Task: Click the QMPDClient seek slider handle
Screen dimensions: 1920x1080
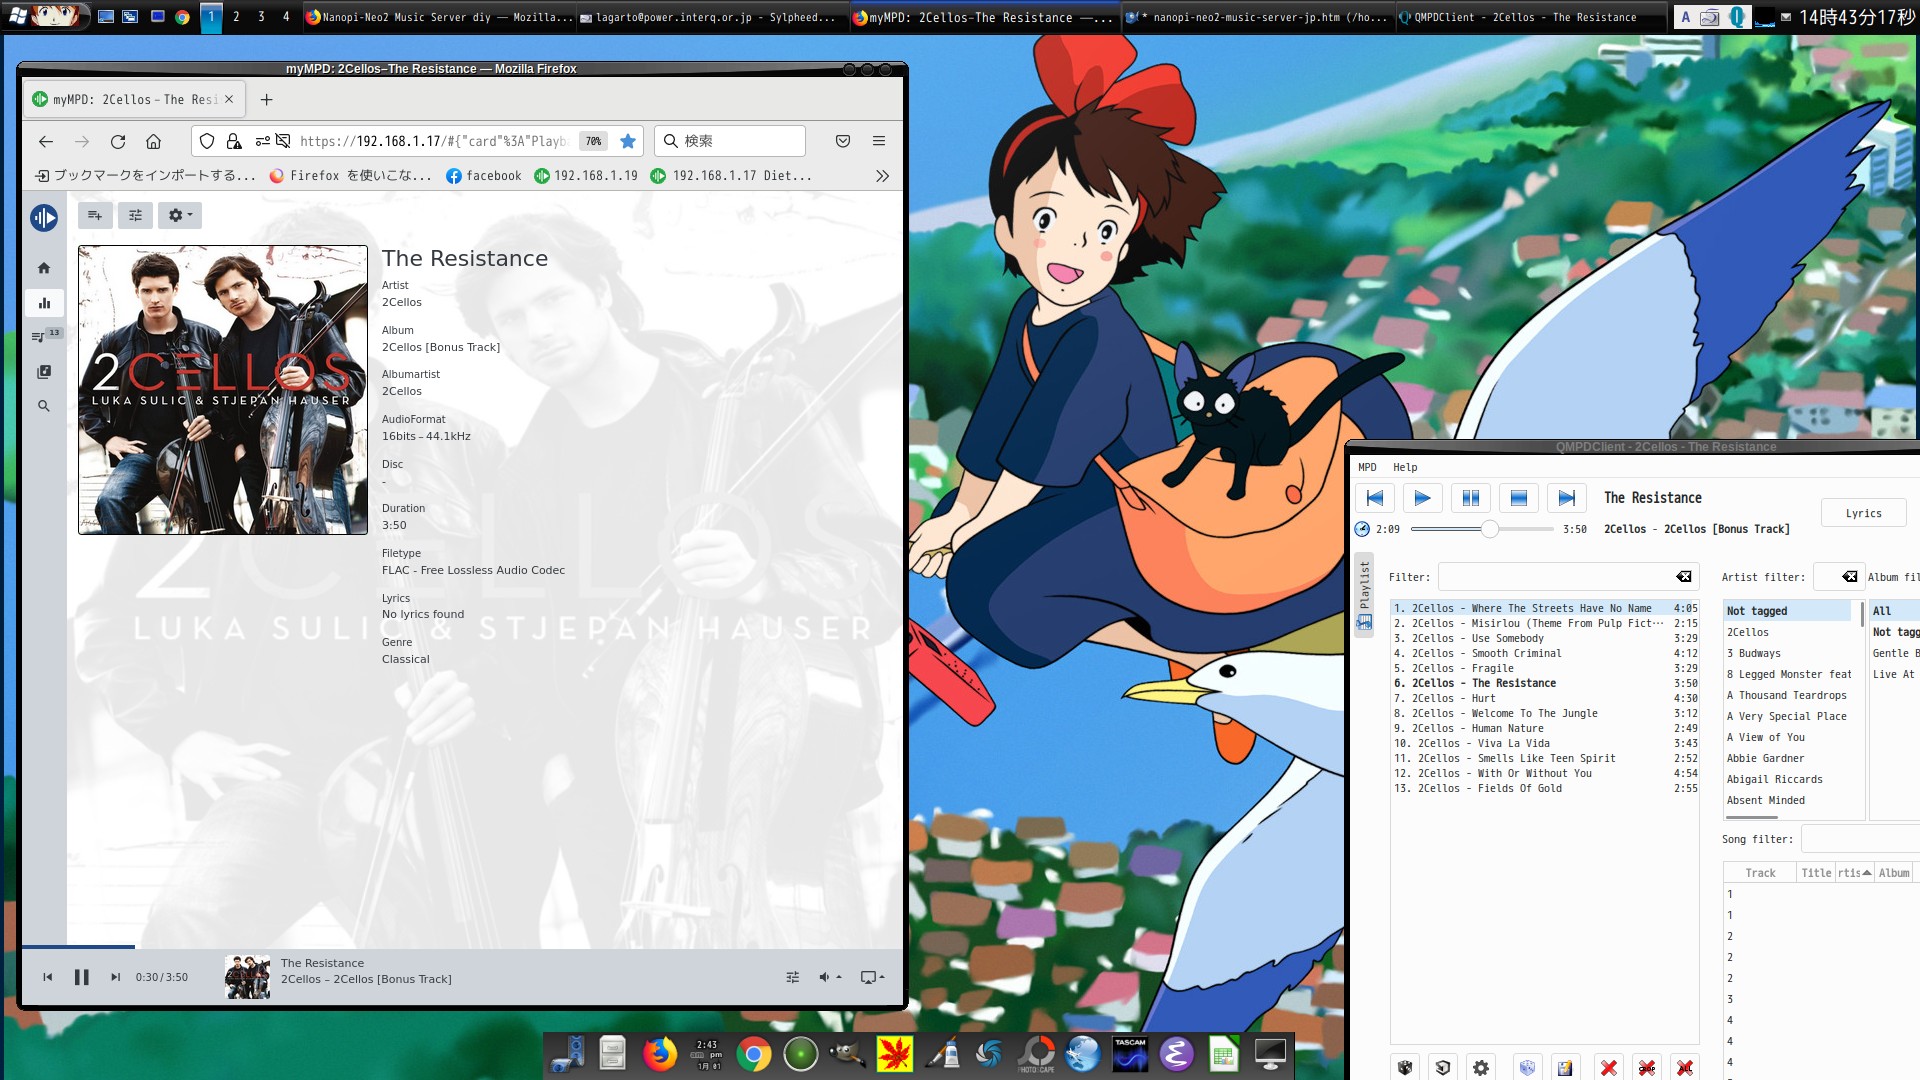Action: (x=1490, y=529)
